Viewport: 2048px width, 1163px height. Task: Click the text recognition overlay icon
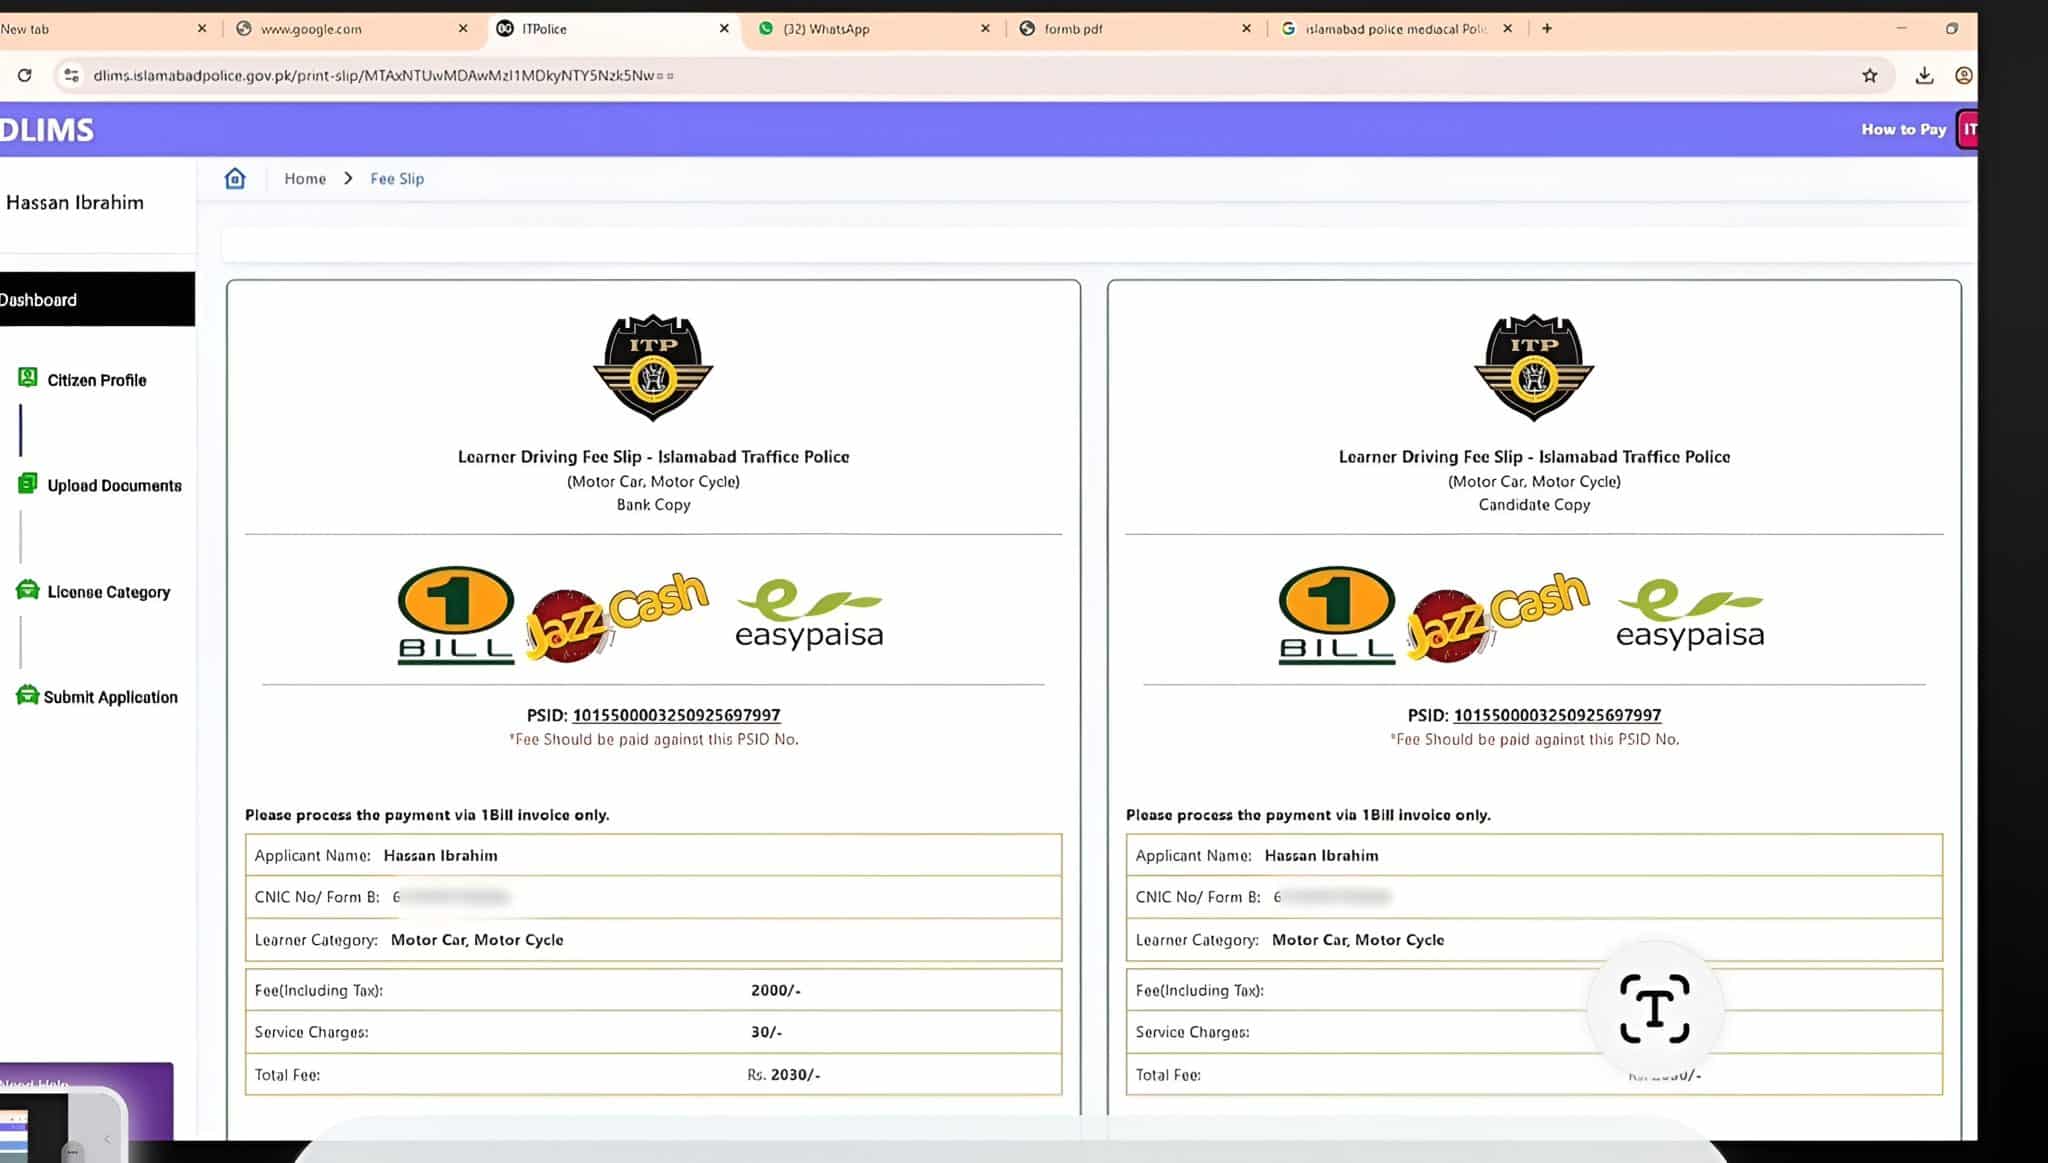pos(1654,1008)
